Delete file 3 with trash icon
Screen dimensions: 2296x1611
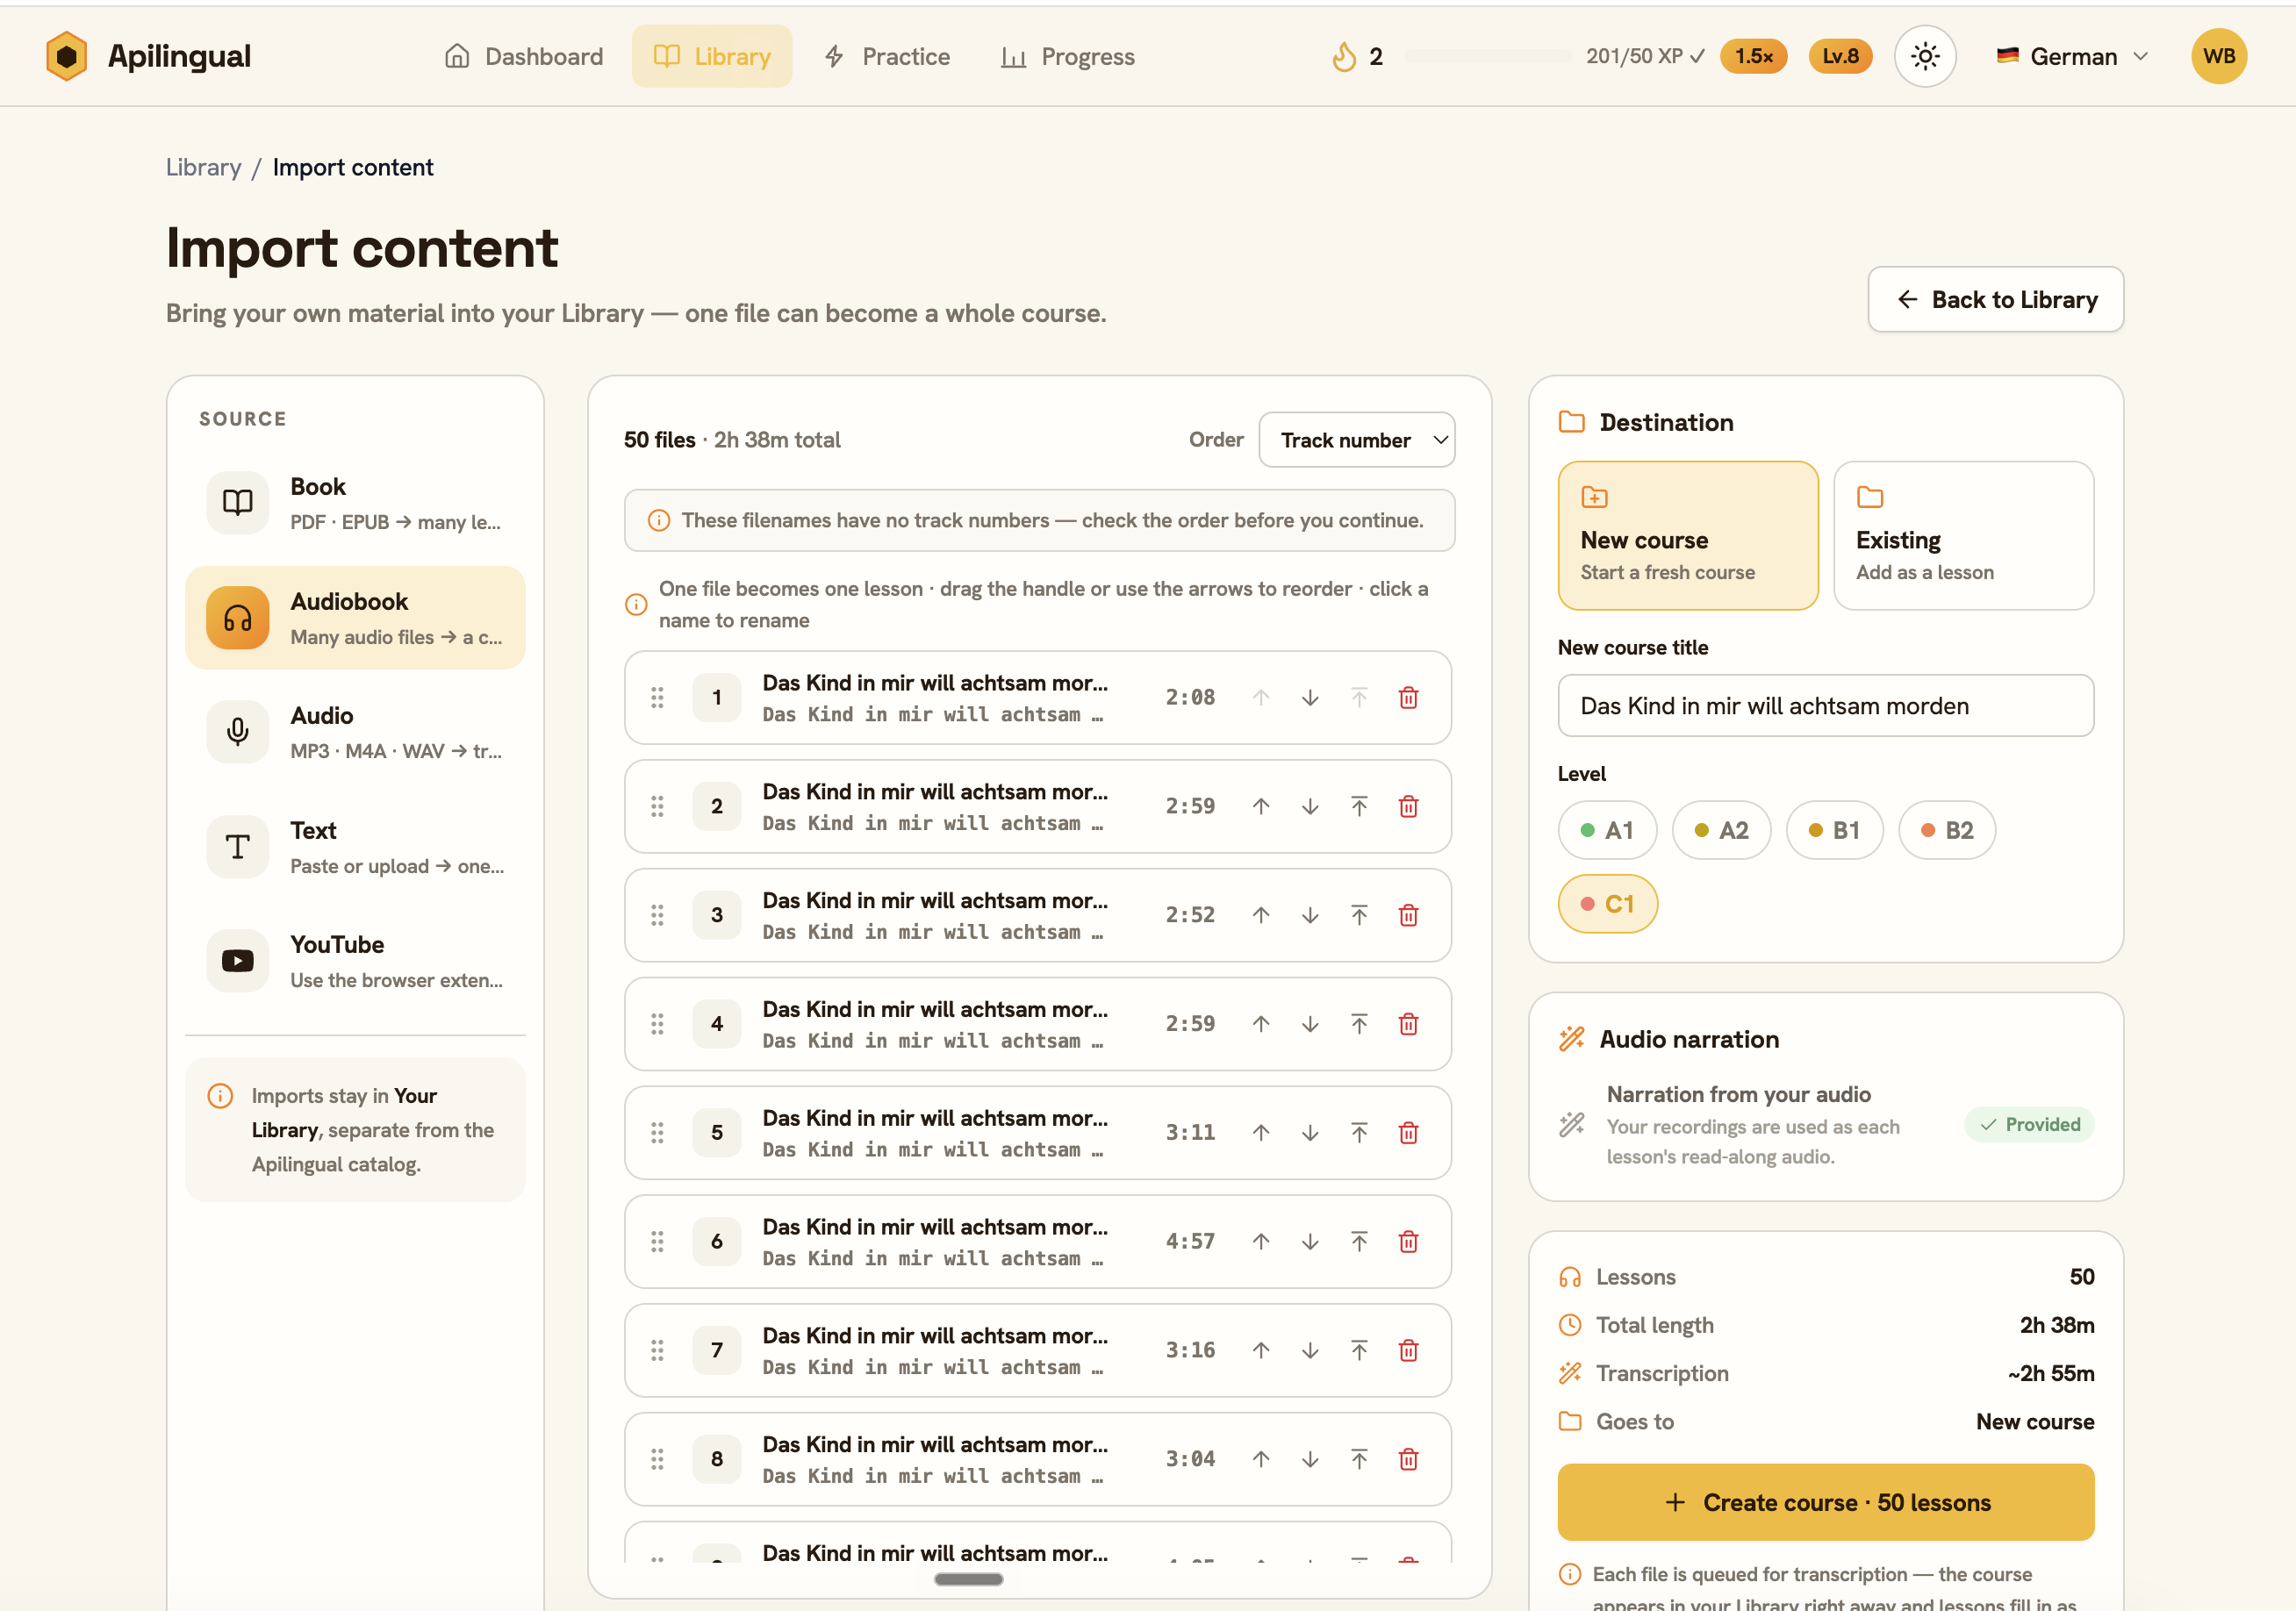tap(1408, 915)
